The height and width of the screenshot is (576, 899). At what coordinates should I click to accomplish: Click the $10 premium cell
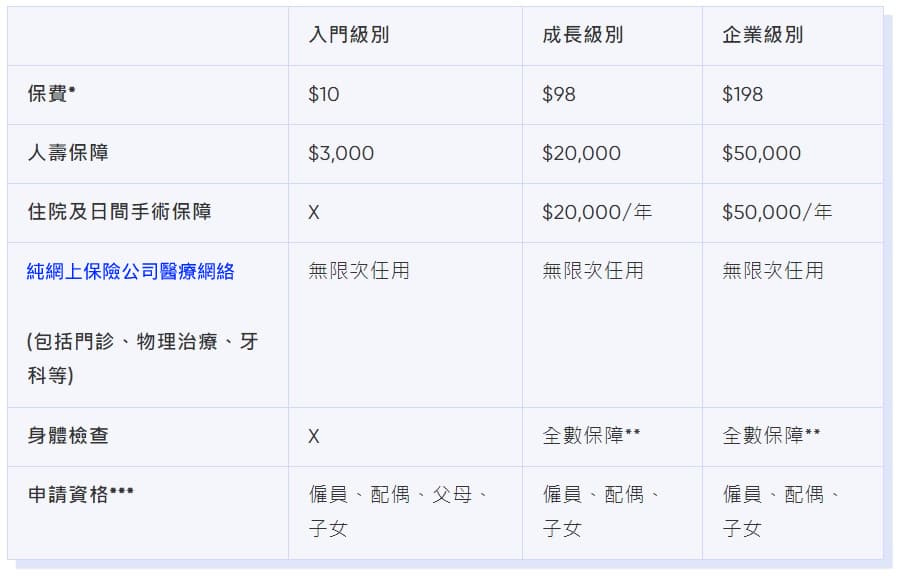point(323,94)
